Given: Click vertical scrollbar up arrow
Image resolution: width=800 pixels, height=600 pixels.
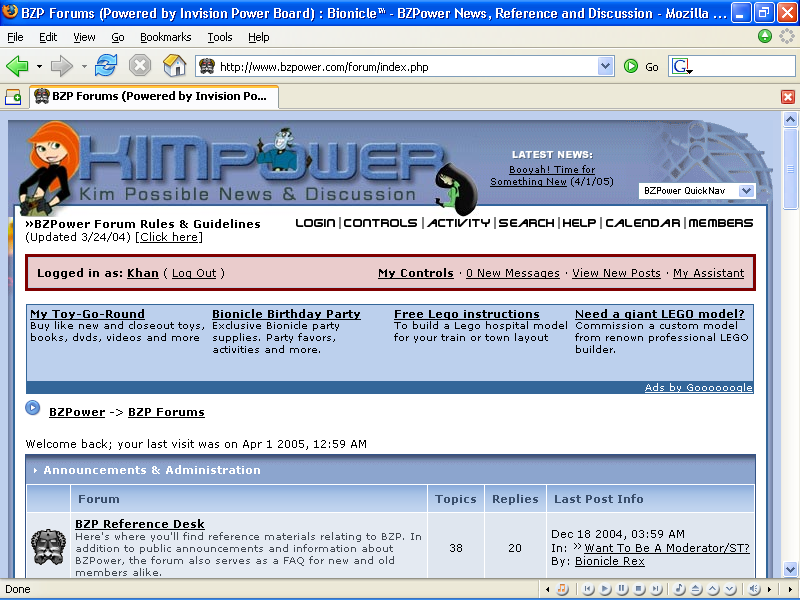Looking at the screenshot, I should click(790, 120).
